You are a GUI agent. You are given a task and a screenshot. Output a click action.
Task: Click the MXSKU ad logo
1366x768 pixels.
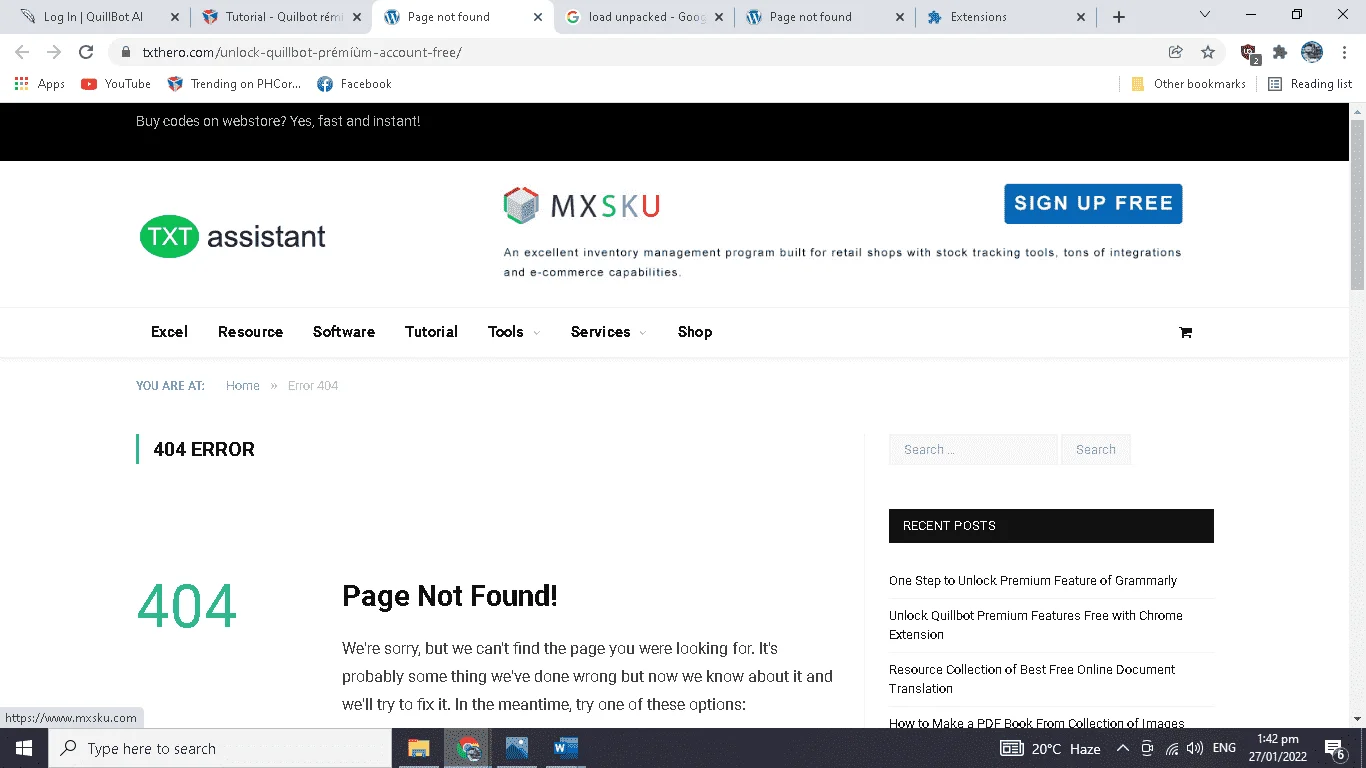click(581, 206)
